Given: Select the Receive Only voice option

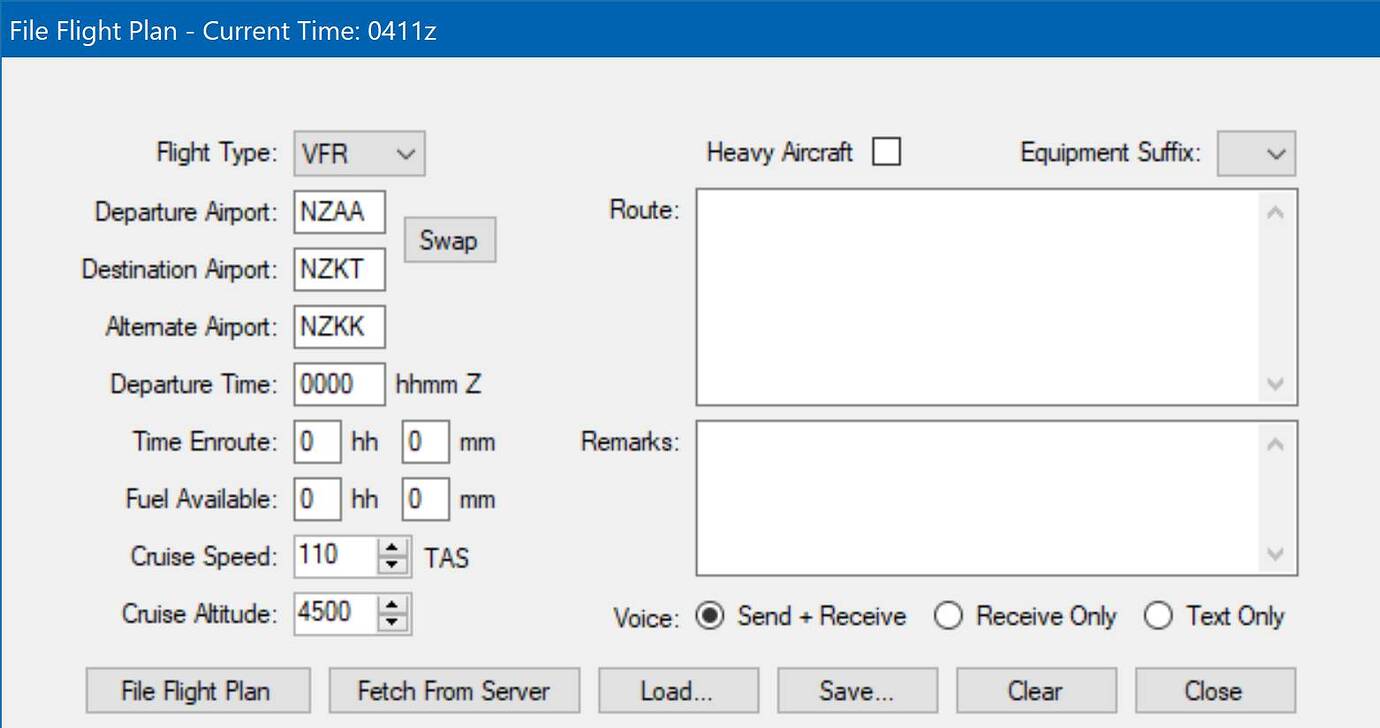Looking at the screenshot, I should pos(948,617).
